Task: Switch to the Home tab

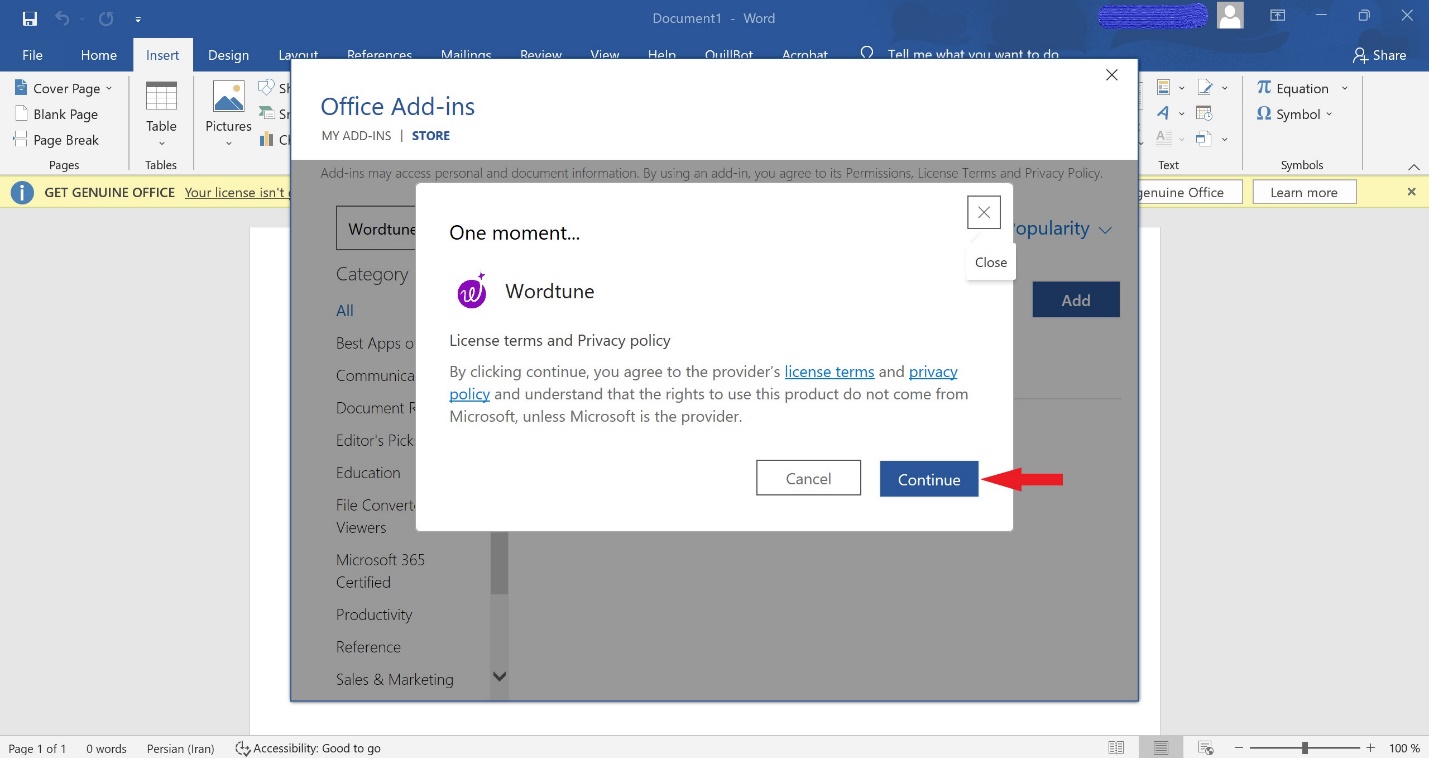Action: coord(99,55)
